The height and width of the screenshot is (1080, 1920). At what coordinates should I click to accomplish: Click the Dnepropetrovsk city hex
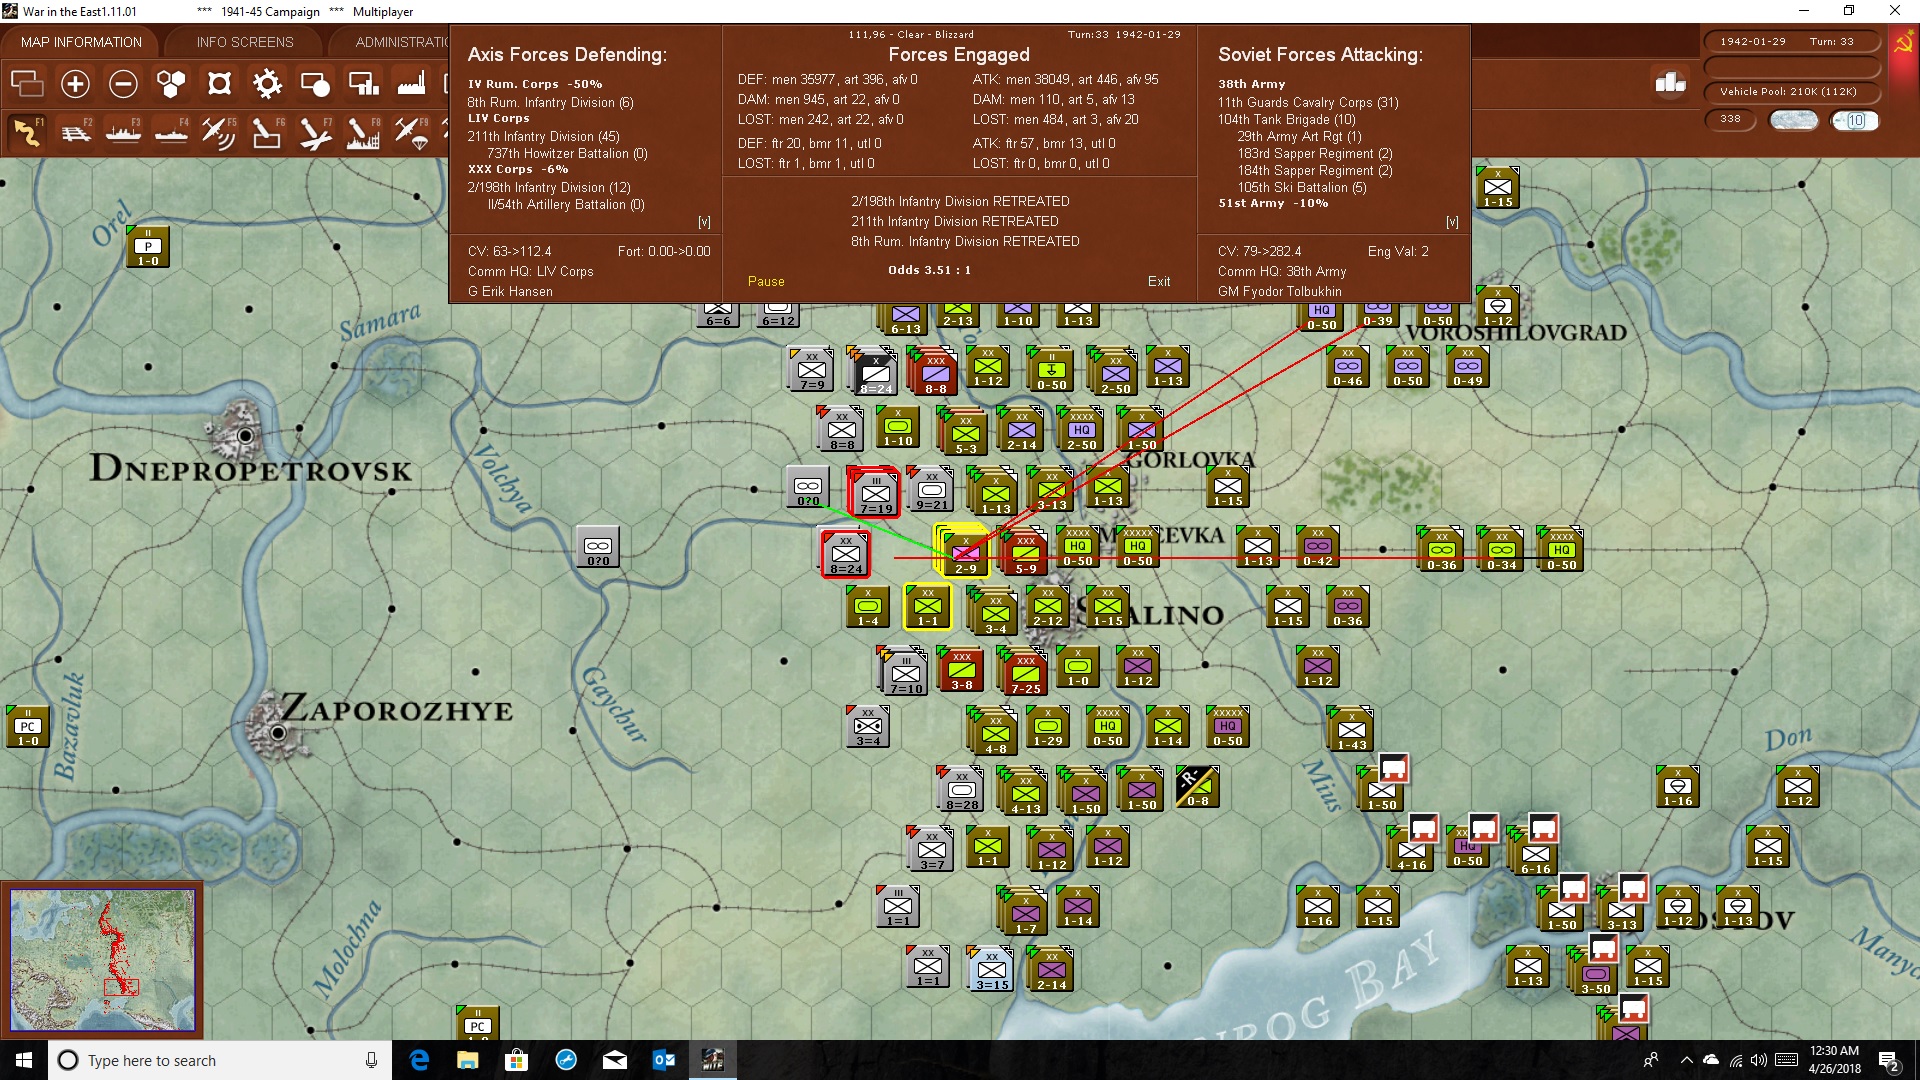(245, 435)
